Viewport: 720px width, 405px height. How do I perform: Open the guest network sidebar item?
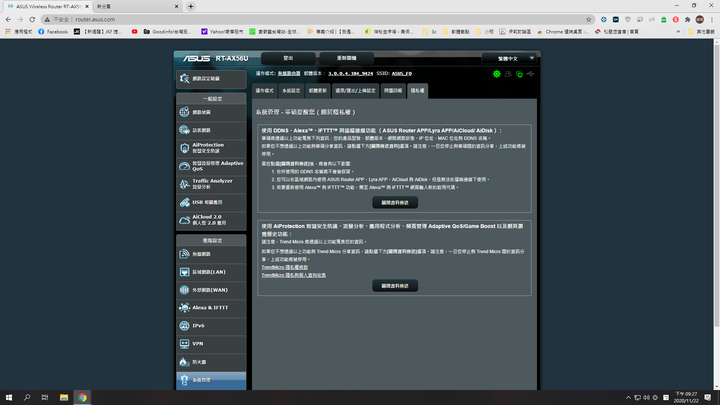click(x=211, y=130)
